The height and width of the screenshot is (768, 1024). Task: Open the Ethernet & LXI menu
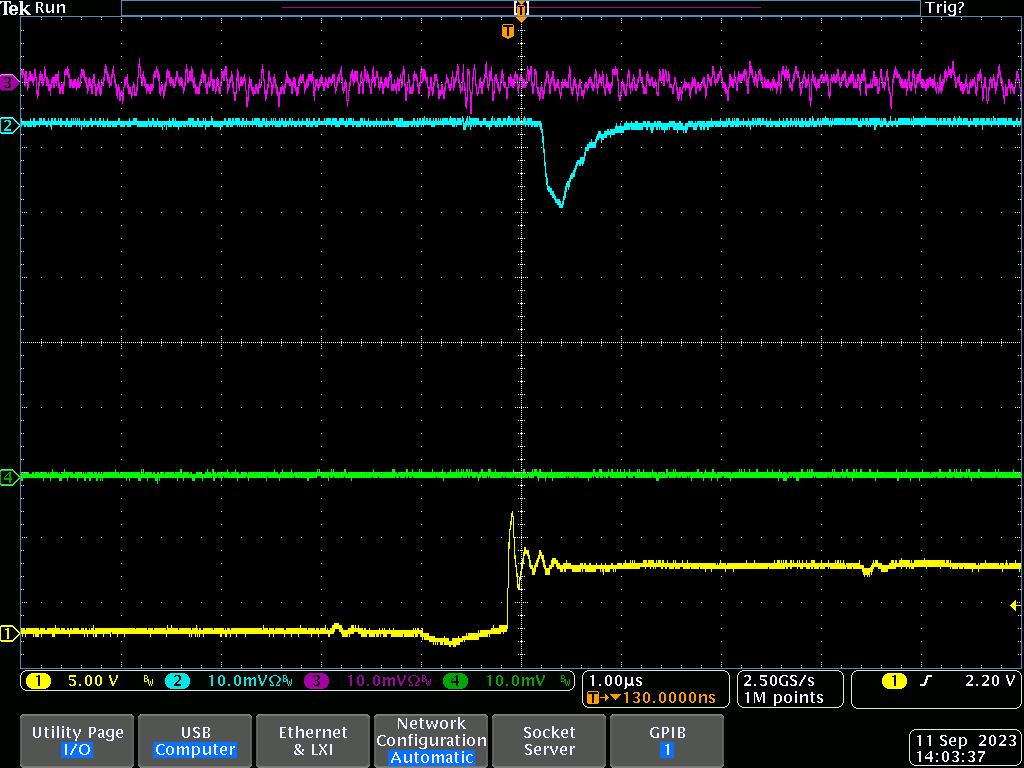pyautogui.click(x=313, y=741)
